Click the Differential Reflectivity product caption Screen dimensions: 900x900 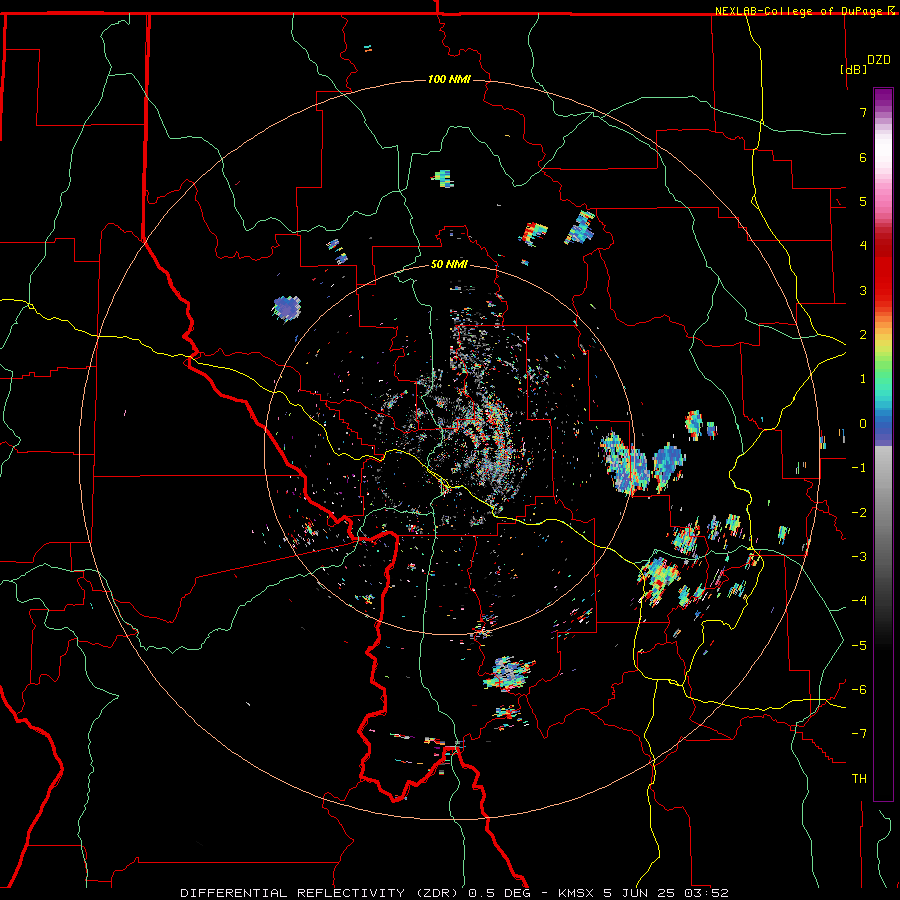(x=454, y=893)
